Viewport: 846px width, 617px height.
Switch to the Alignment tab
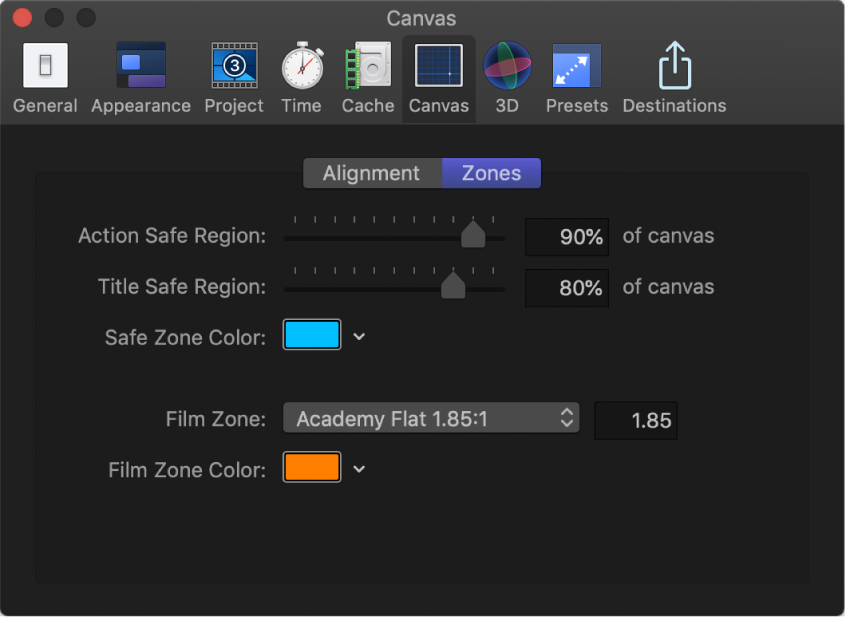pos(371,173)
